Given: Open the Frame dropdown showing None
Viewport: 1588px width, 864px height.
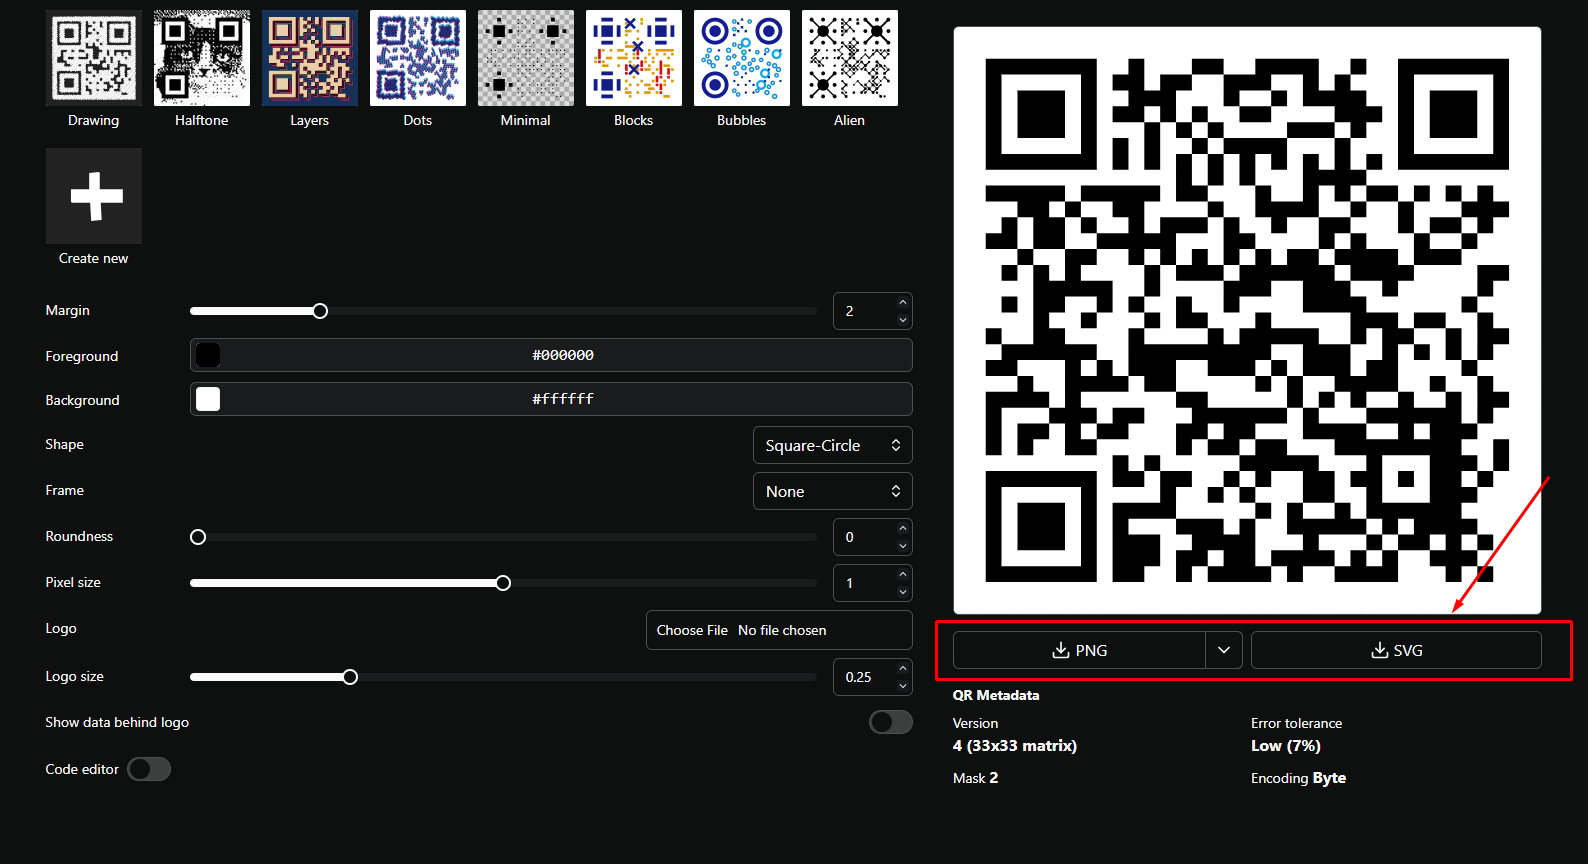Looking at the screenshot, I should coord(833,491).
